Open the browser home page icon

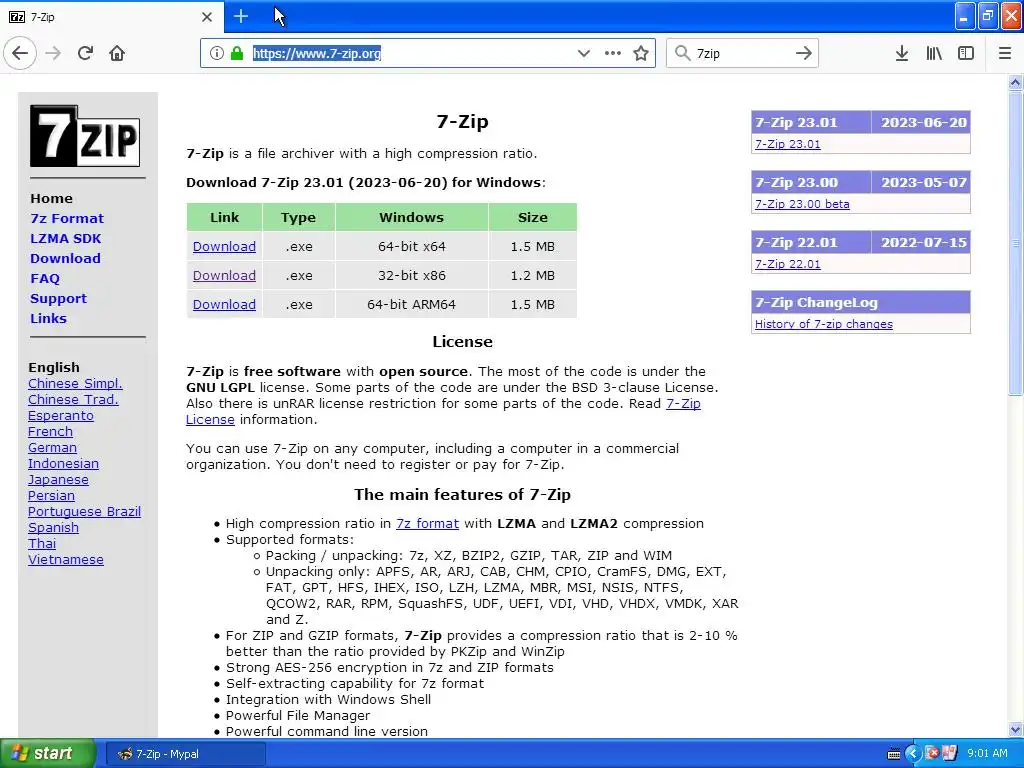[x=117, y=54]
